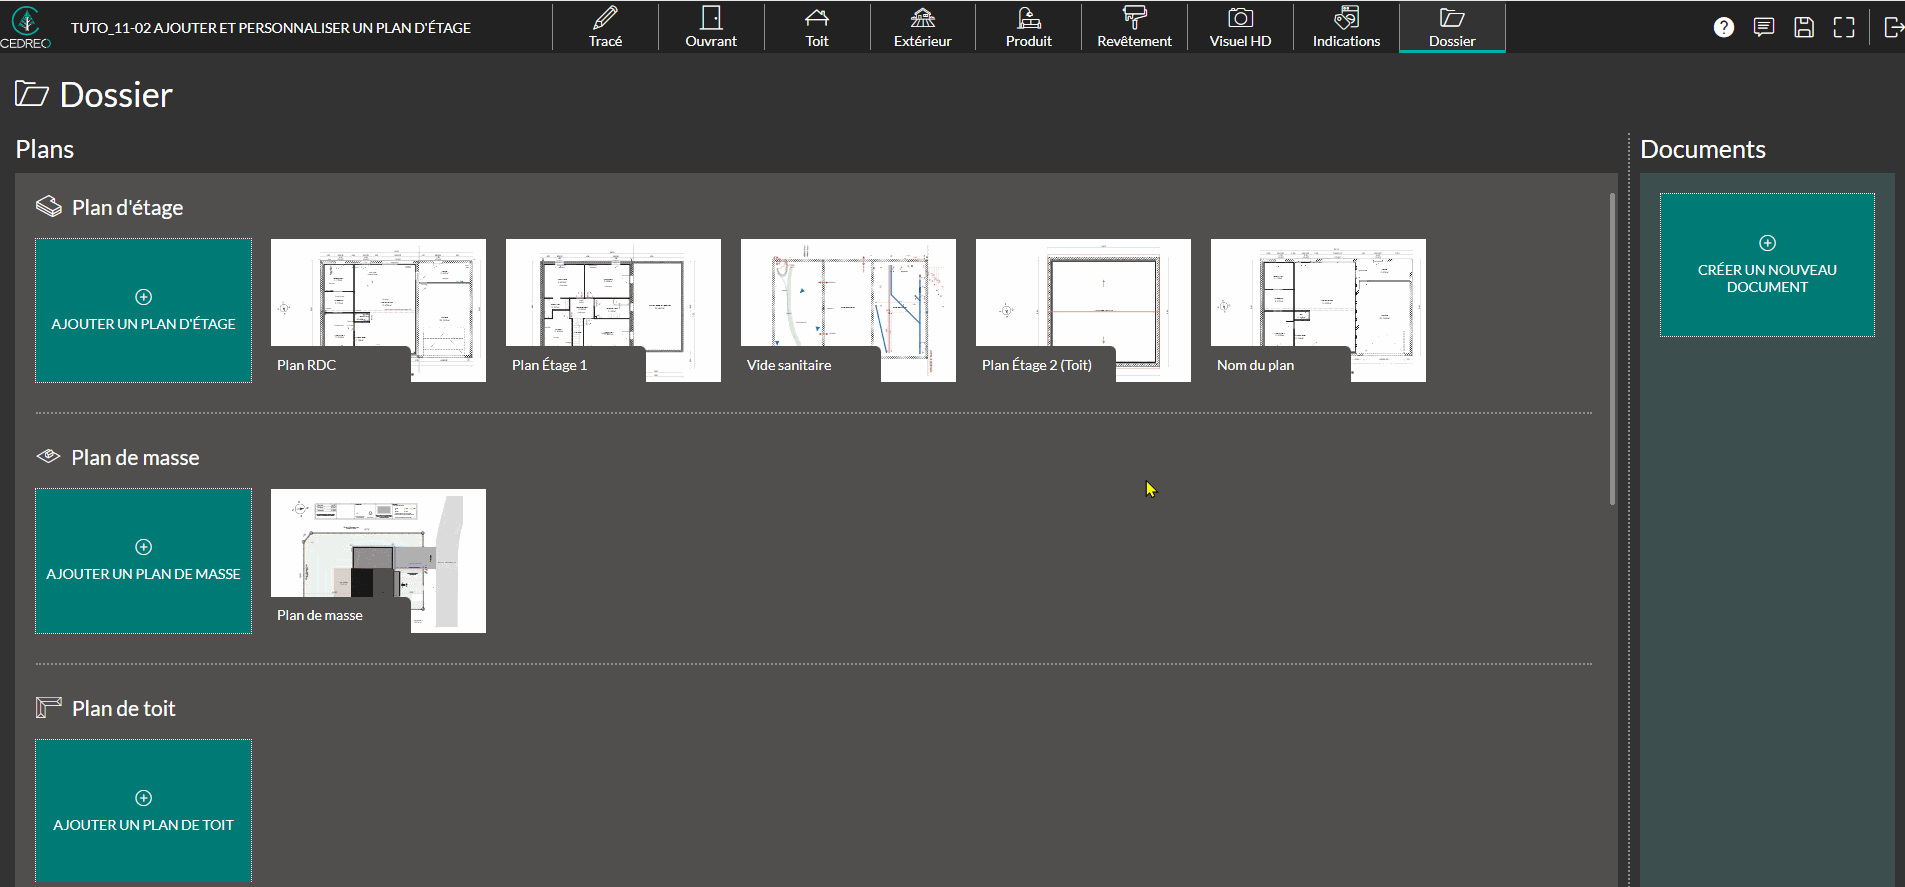
Task: Open the Tracé tool tab
Action: point(605,27)
